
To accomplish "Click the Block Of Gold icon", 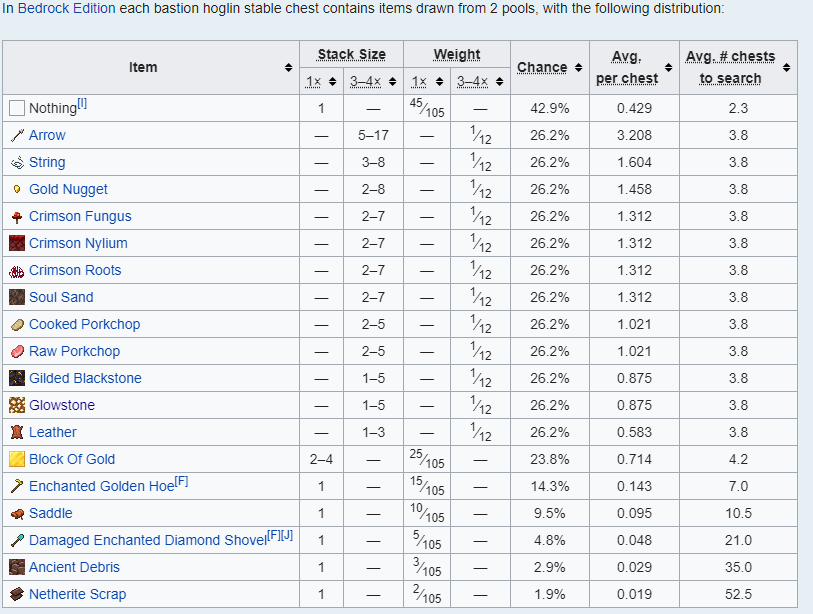I will (17, 459).
